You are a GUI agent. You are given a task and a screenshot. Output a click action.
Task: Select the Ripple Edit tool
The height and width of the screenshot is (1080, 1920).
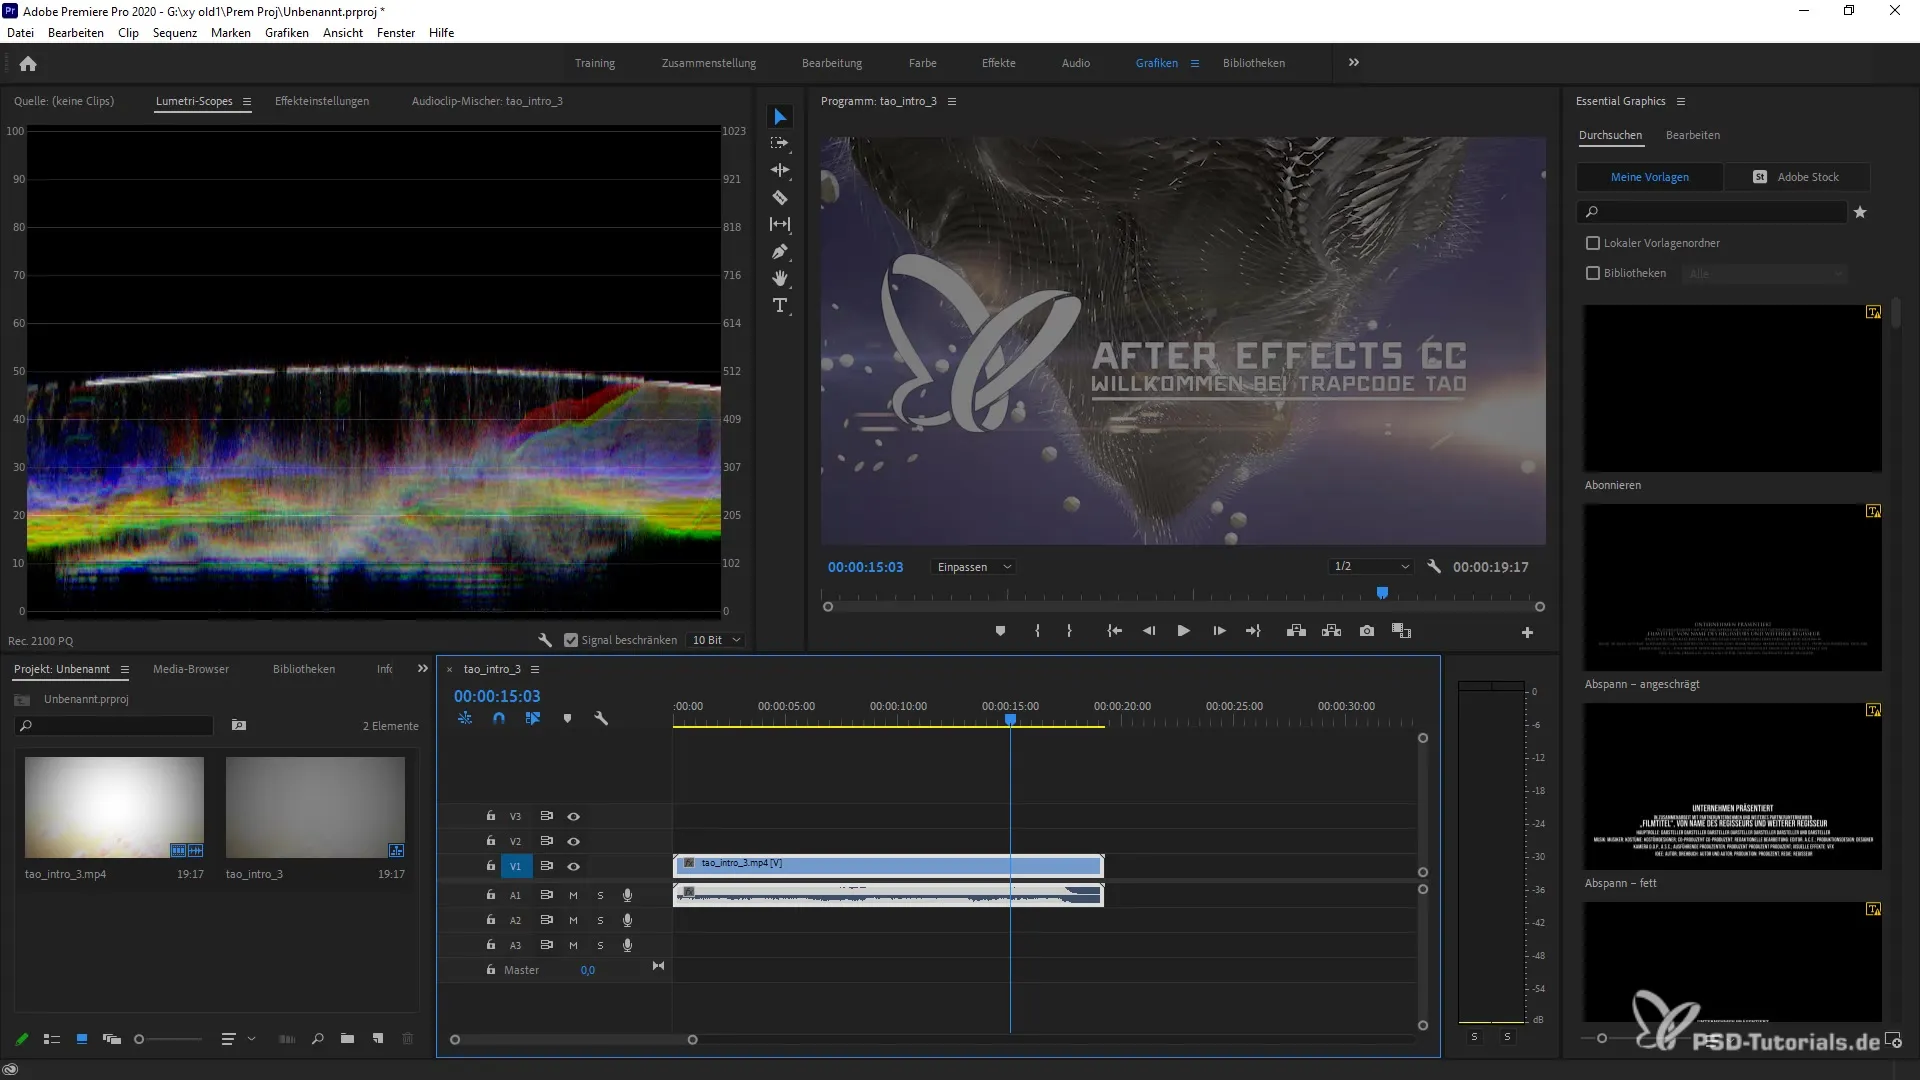[x=780, y=170]
